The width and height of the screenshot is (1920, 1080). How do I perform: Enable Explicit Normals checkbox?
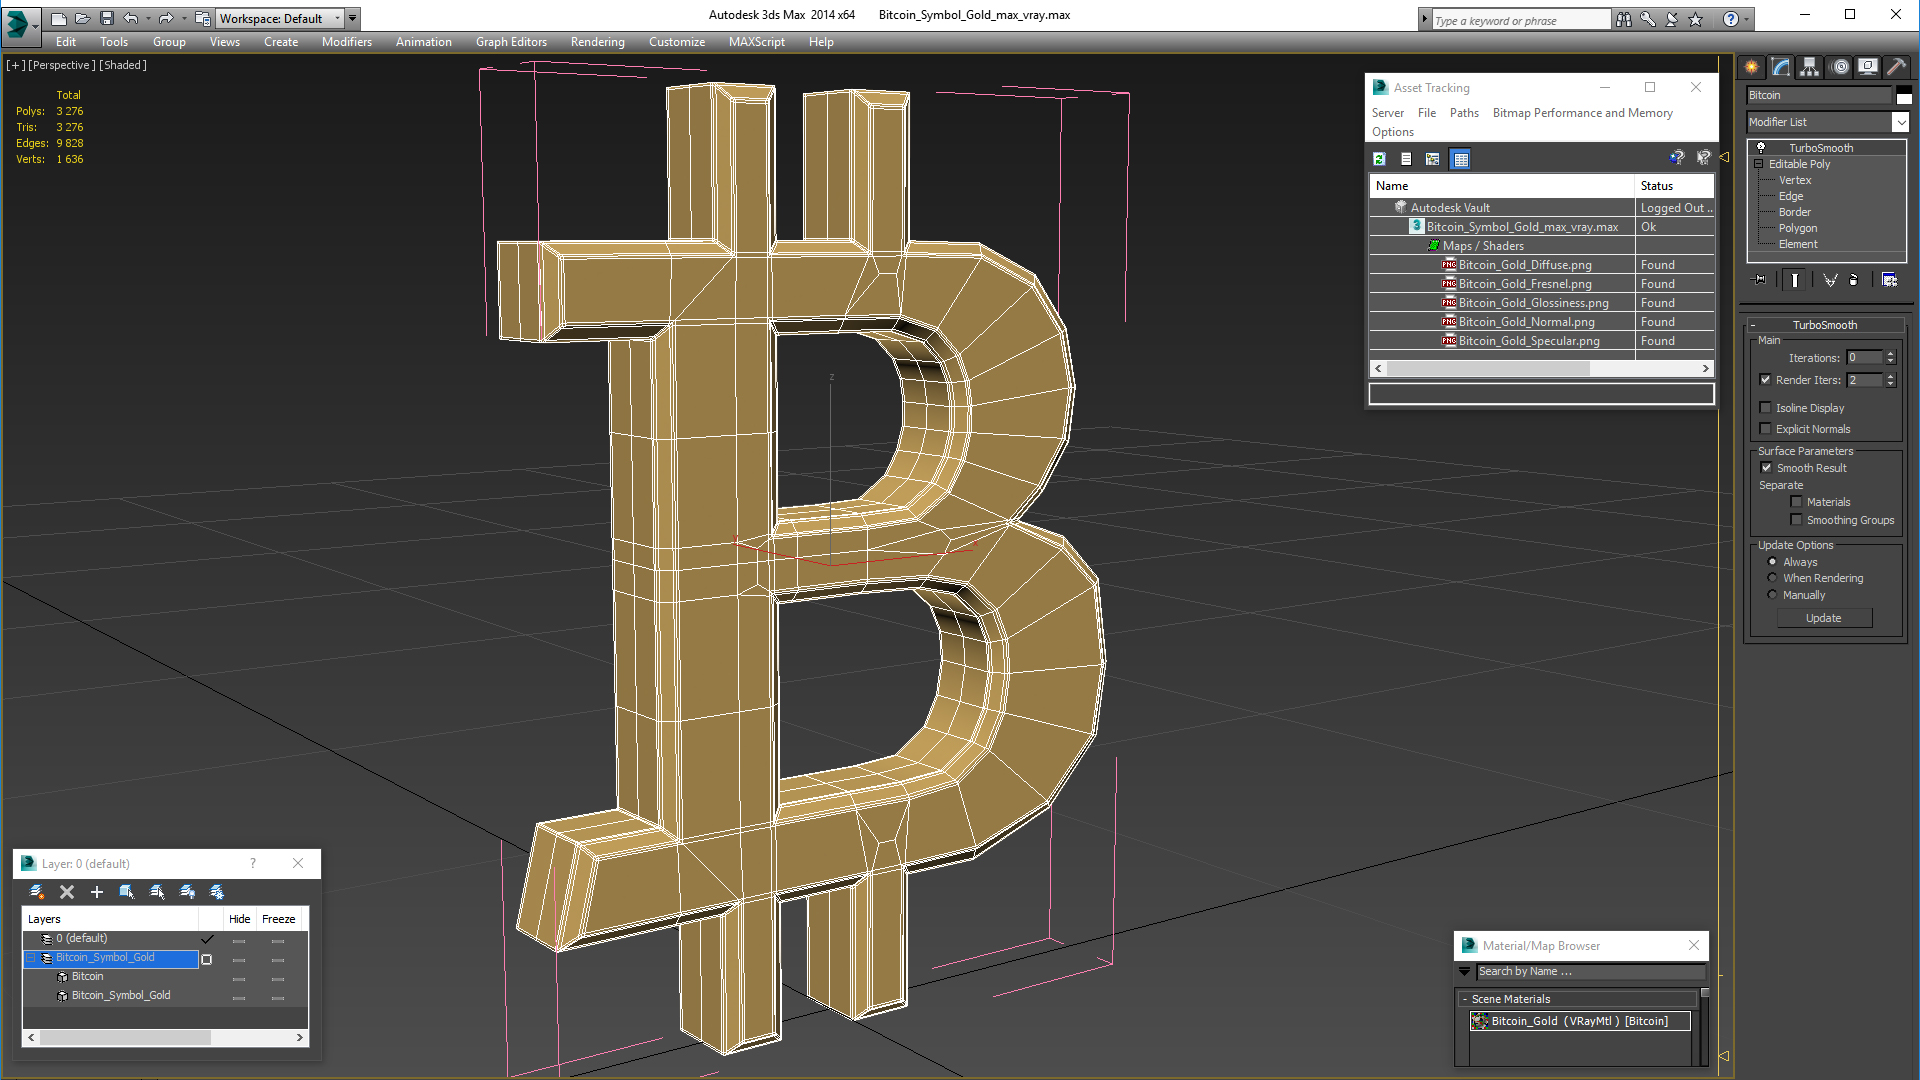click(1766, 429)
